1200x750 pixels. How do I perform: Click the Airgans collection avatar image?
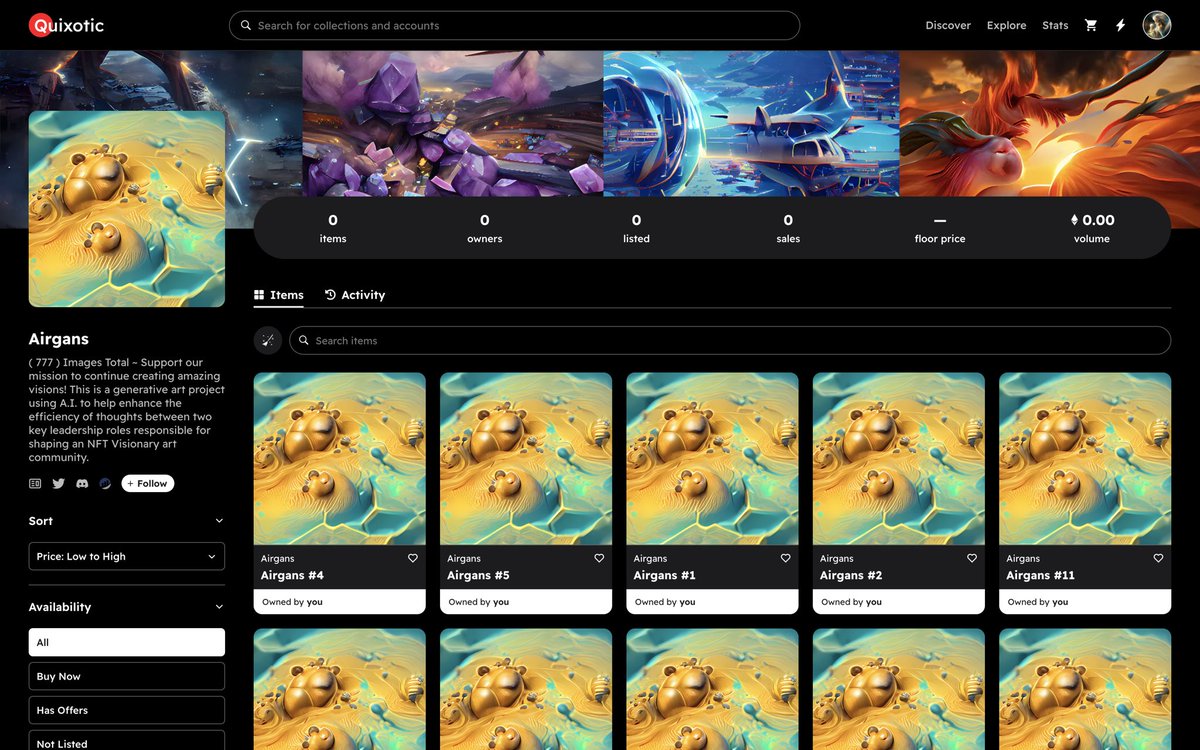coord(127,209)
